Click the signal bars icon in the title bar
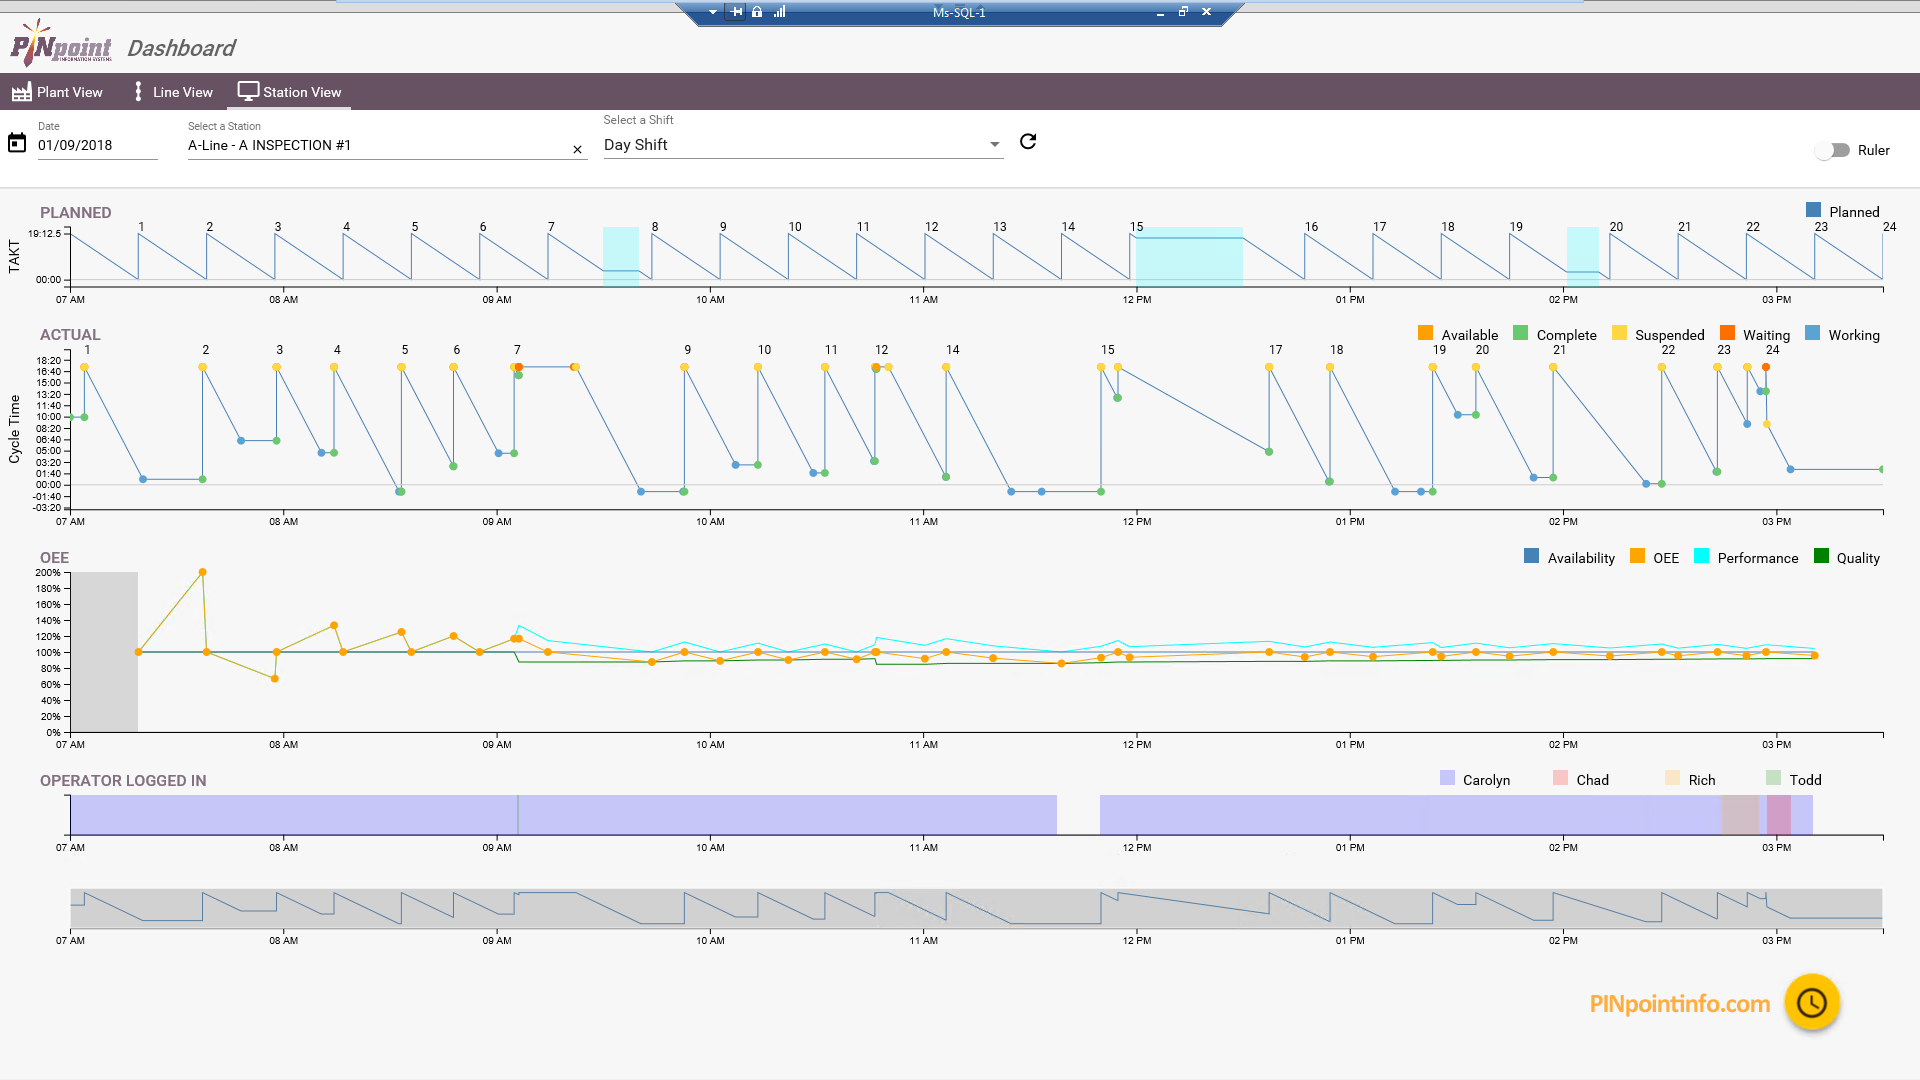This screenshot has width=1920, height=1080. tap(779, 12)
